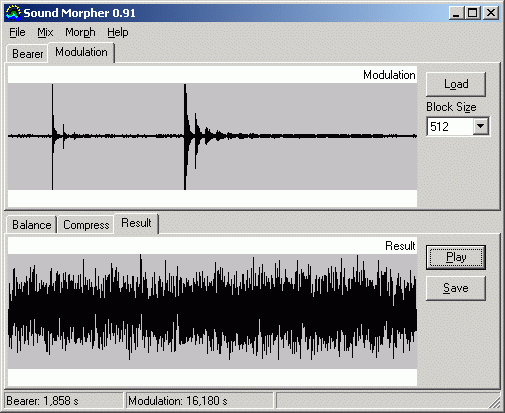Expand the Block Size dropdown arrow

point(480,126)
